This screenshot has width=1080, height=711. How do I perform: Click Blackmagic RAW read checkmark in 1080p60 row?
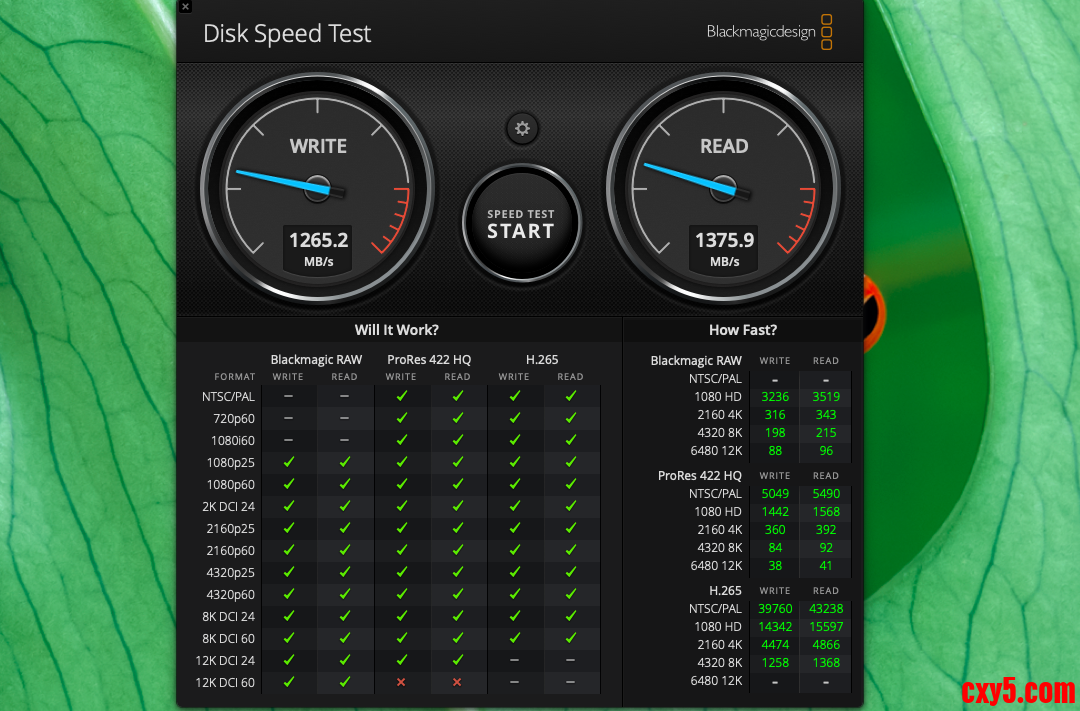click(344, 484)
